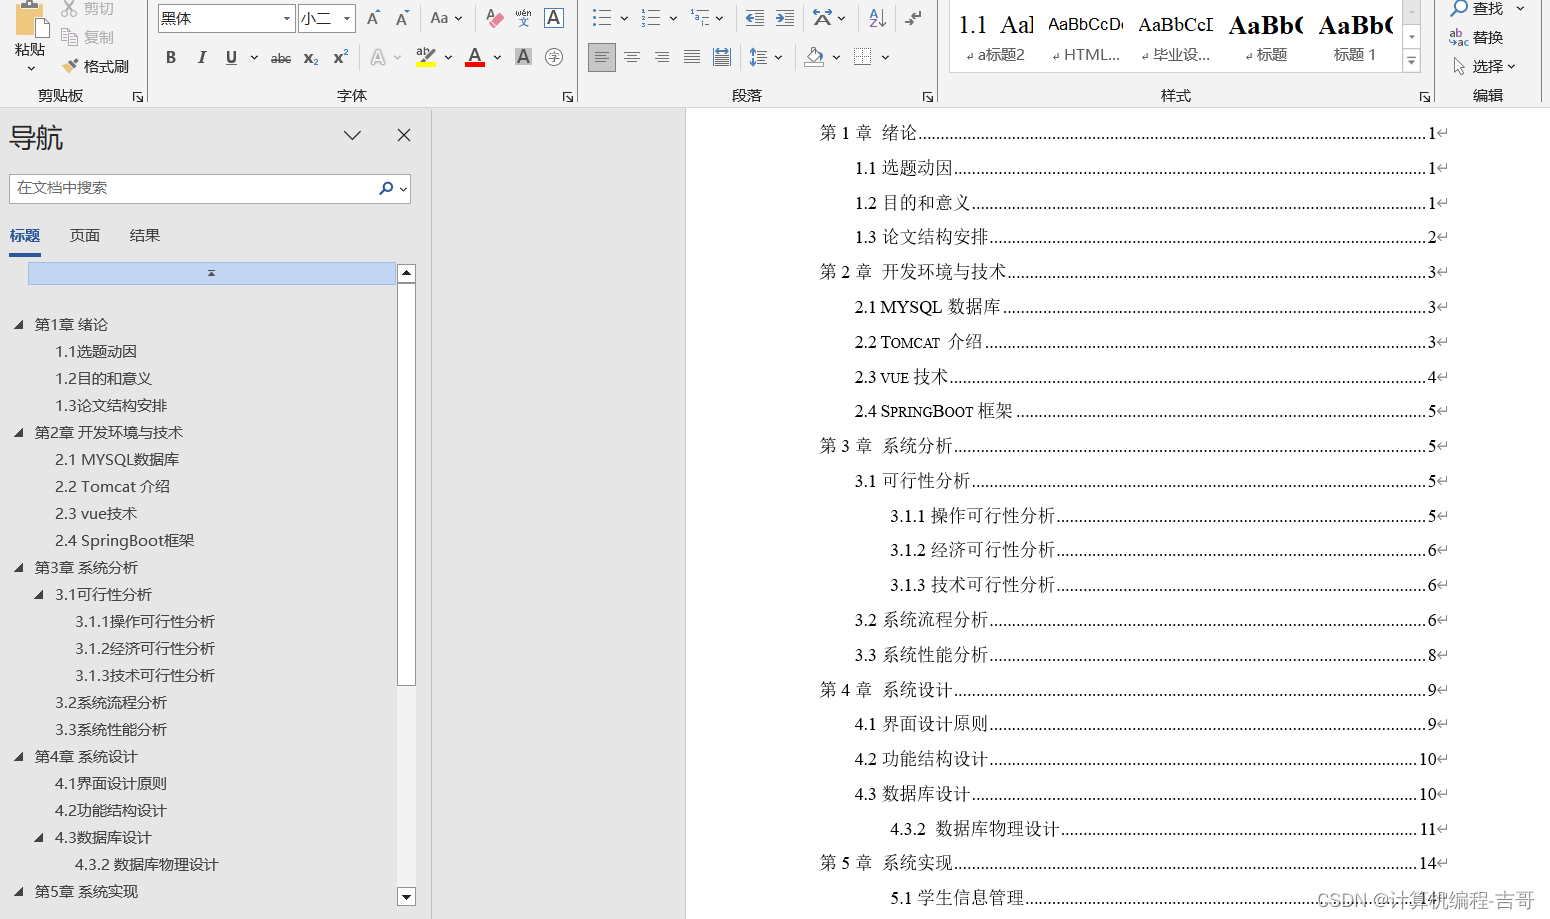Toggle right text alignment
The height and width of the screenshot is (919, 1550).
(x=662, y=57)
